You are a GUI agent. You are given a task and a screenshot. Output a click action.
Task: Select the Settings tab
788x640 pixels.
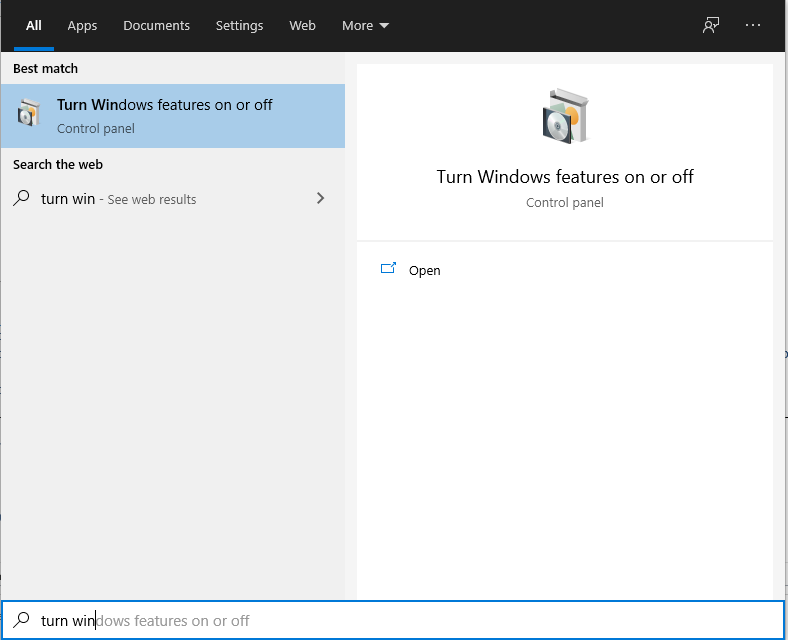(239, 26)
